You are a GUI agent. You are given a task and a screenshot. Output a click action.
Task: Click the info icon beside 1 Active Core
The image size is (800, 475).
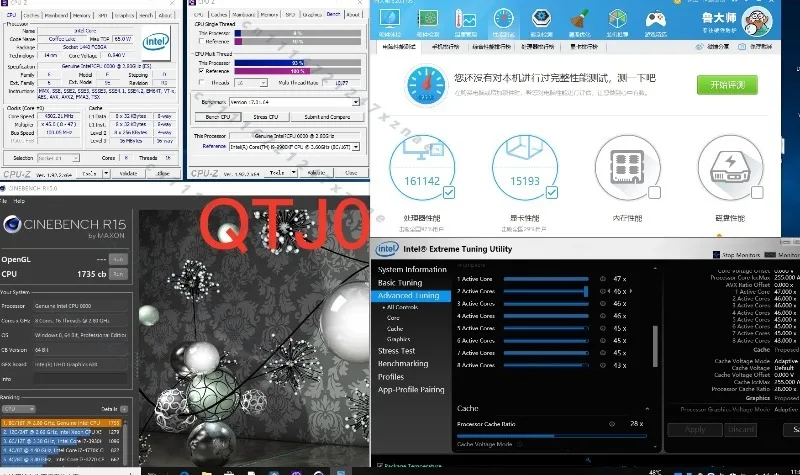tap(603, 279)
